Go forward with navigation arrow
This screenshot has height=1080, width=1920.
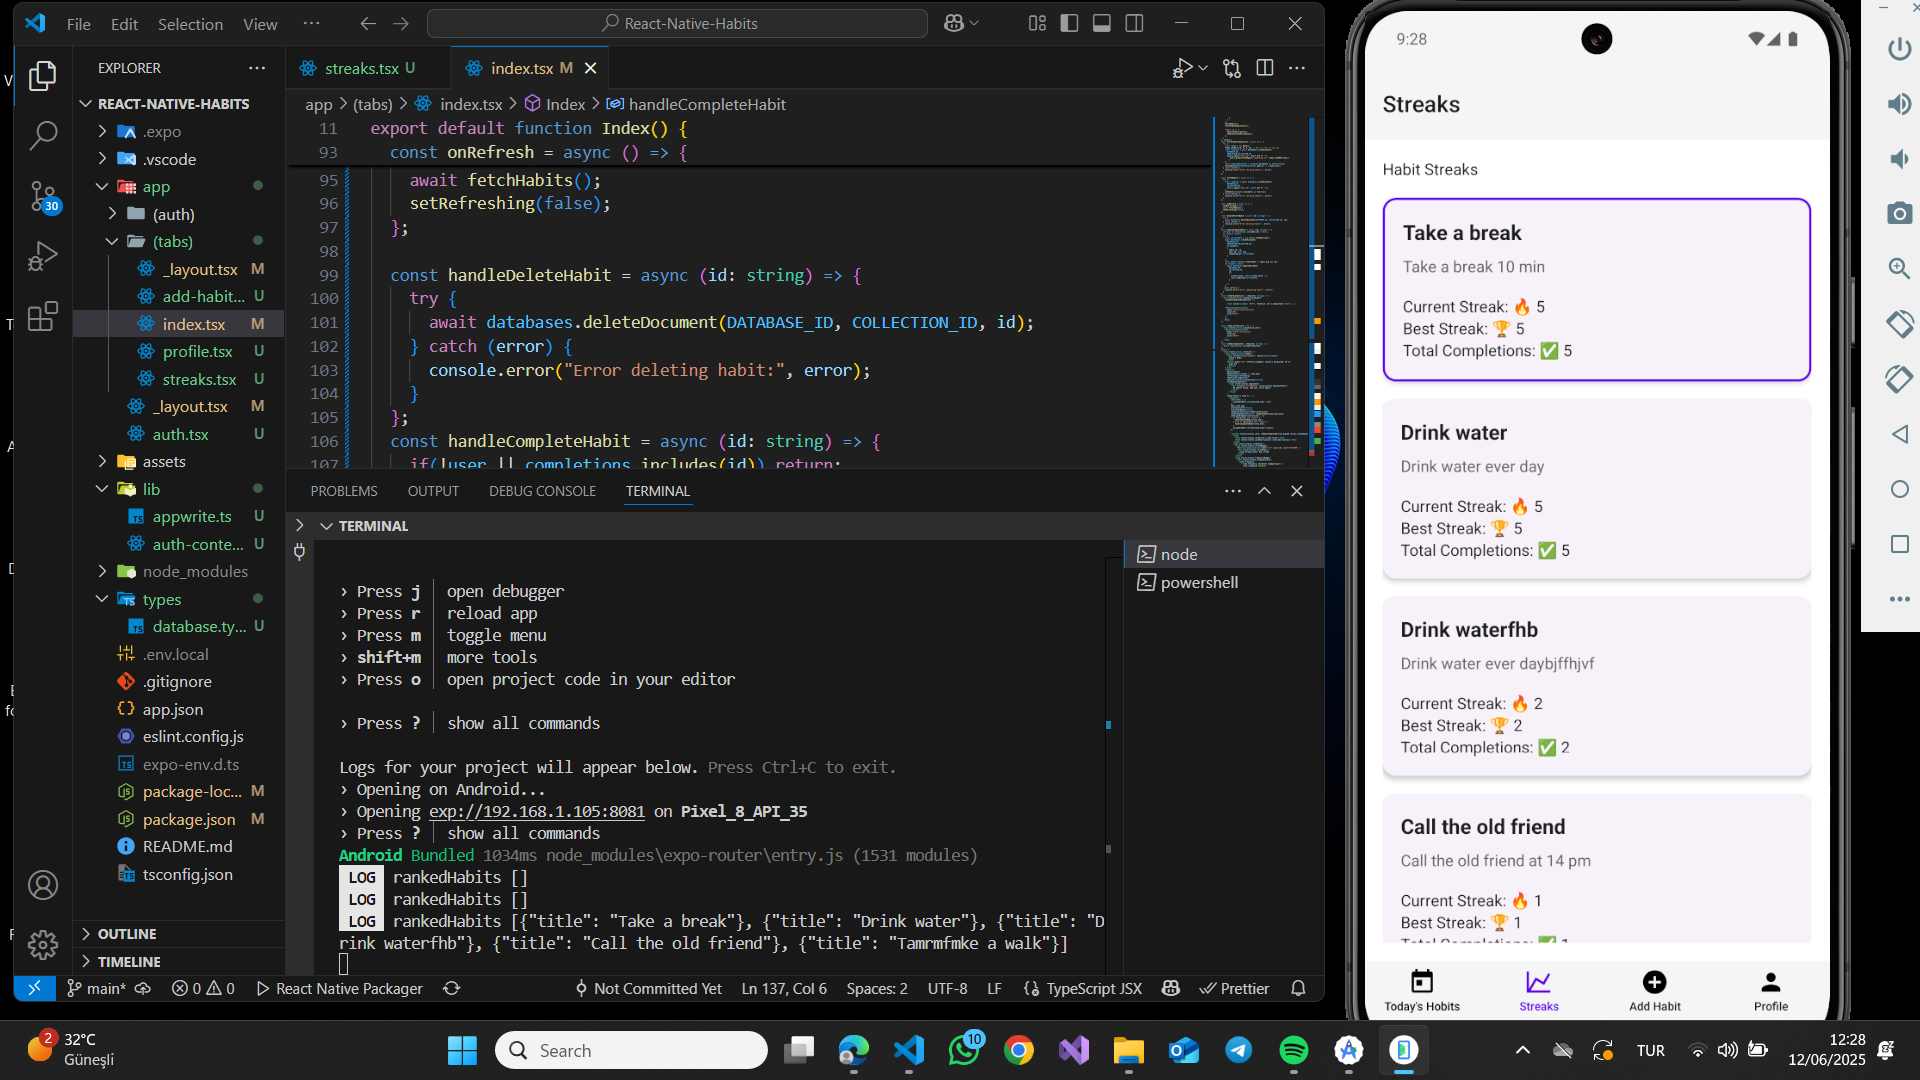click(401, 23)
